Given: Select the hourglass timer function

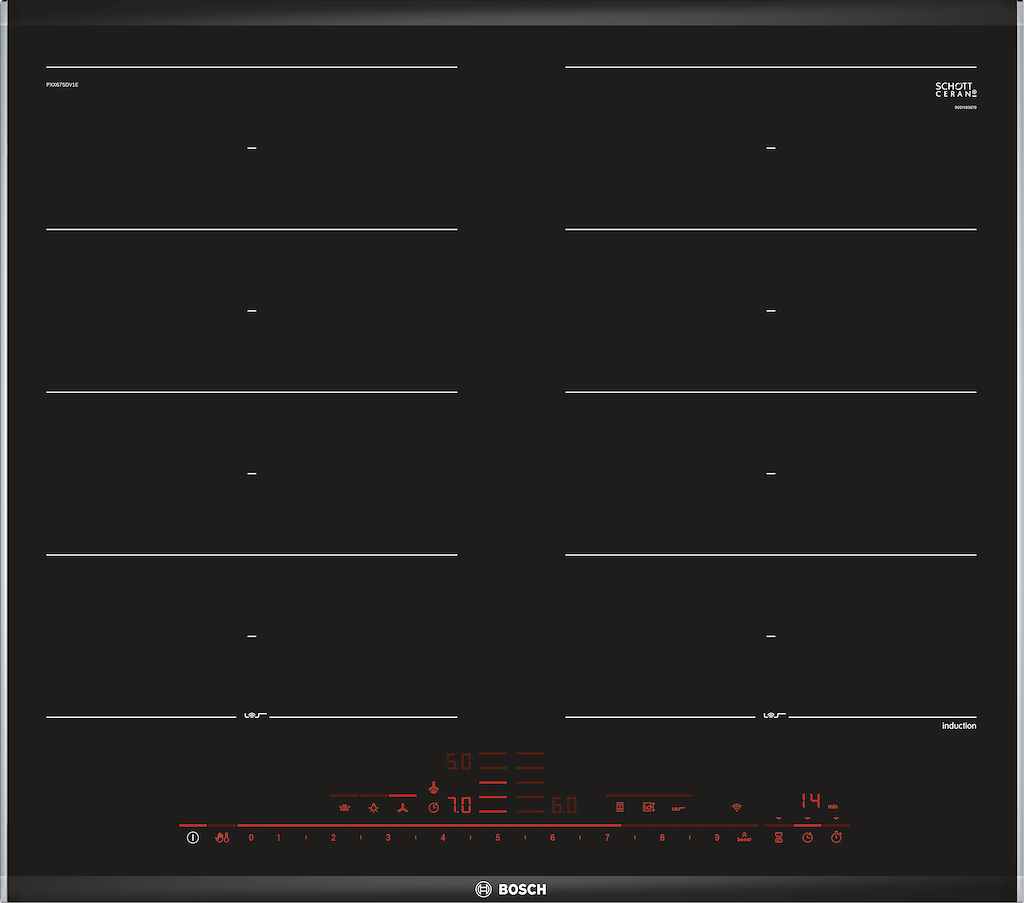Looking at the screenshot, I should pyautogui.click(x=778, y=837).
